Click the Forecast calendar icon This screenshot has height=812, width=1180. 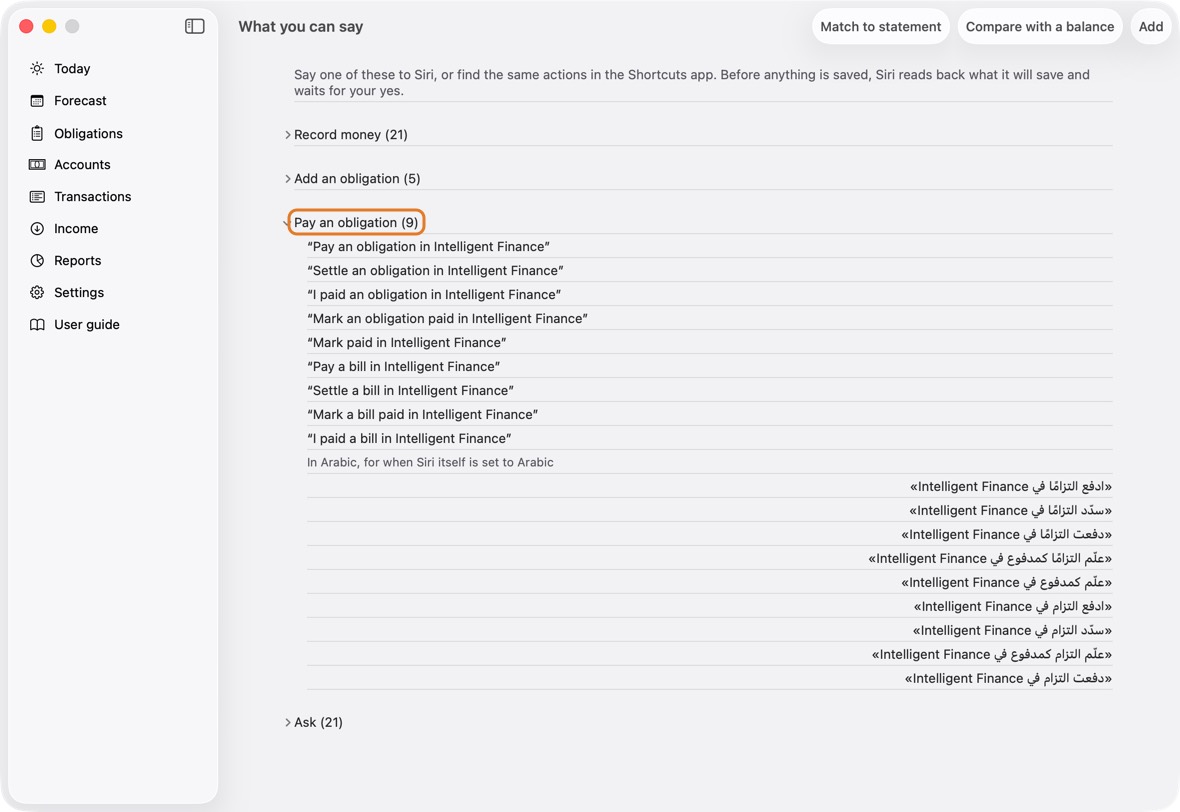click(x=37, y=101)
